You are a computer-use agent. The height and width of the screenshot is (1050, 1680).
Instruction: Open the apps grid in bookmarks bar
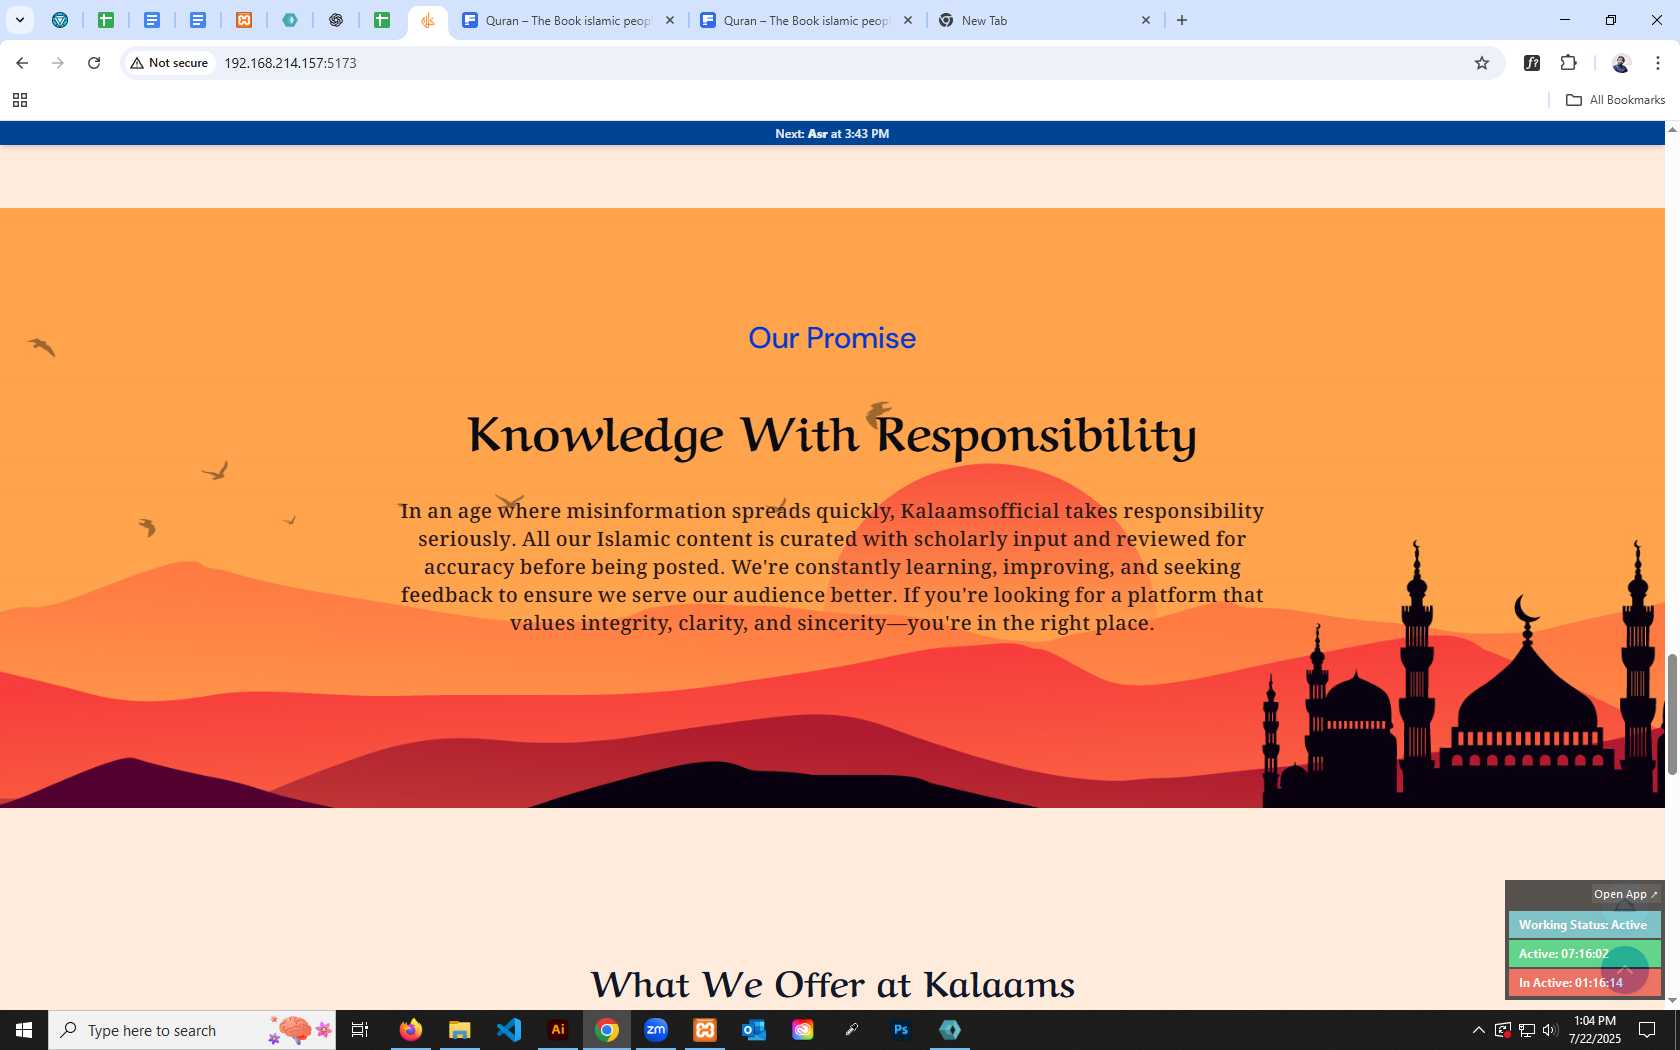coord(20,100)
